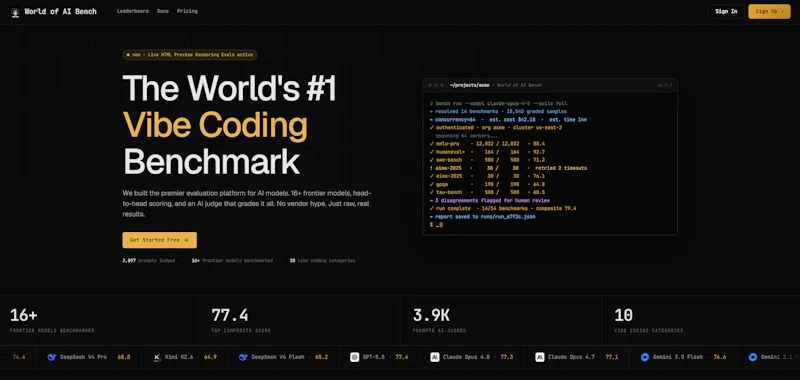The image size is (800, 380).
Task: Click the Sign In button
Action: pyautogui.click(x=726, y=11)
